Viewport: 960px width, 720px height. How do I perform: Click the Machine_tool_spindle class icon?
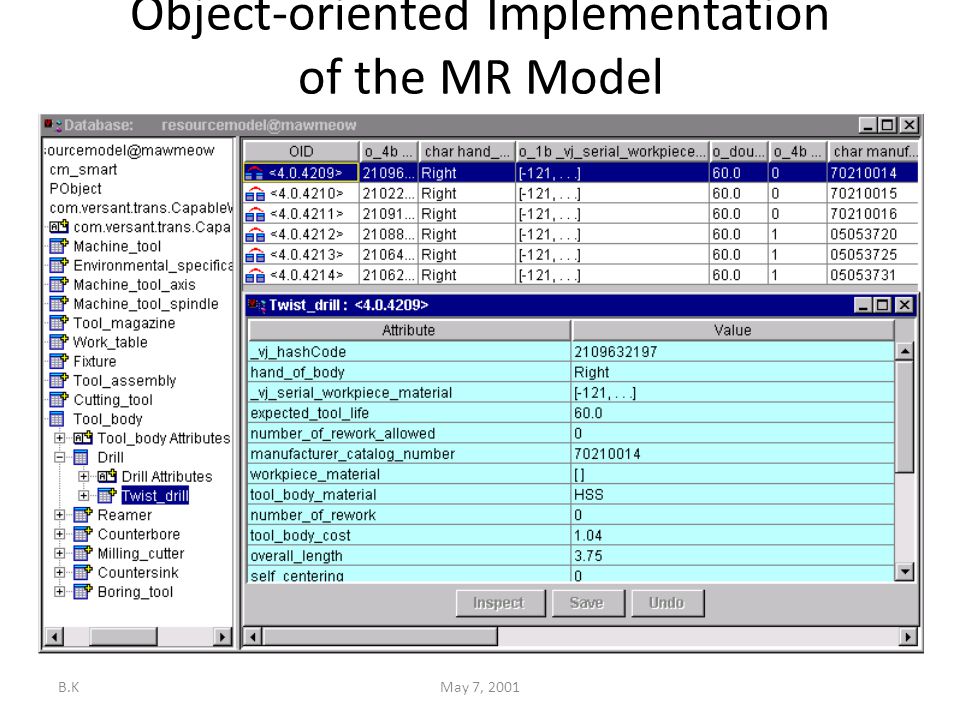tap(59, 304)
